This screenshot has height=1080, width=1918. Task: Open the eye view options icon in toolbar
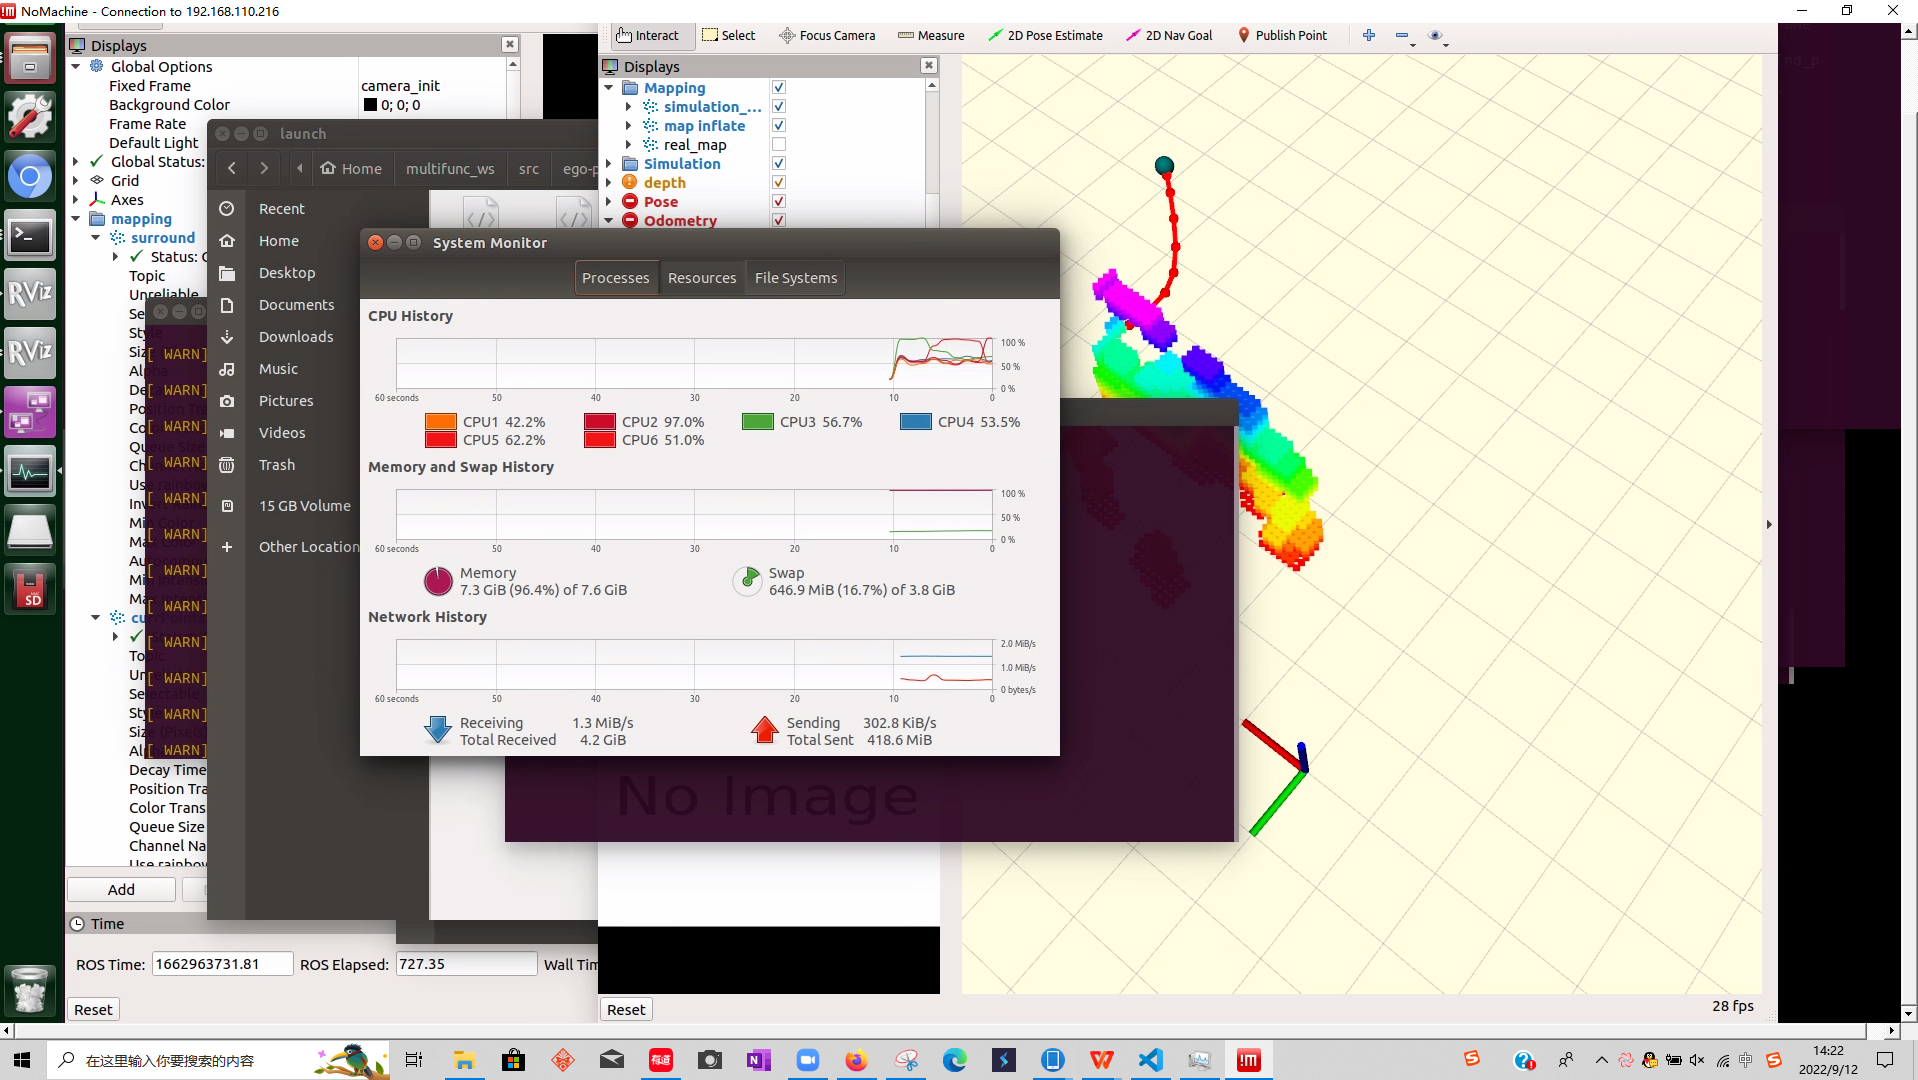click(1436, 35)
